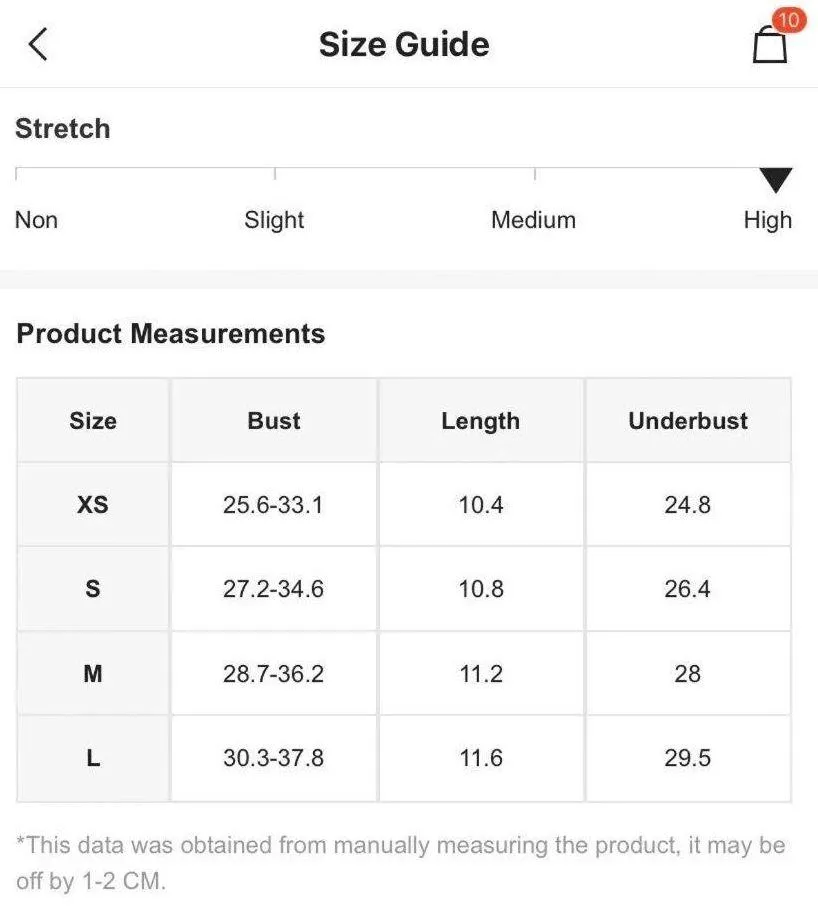Tap the back arrow icon
Image resolution: width=818 pixels, height=912 pixels.
[x=38, y=44]
